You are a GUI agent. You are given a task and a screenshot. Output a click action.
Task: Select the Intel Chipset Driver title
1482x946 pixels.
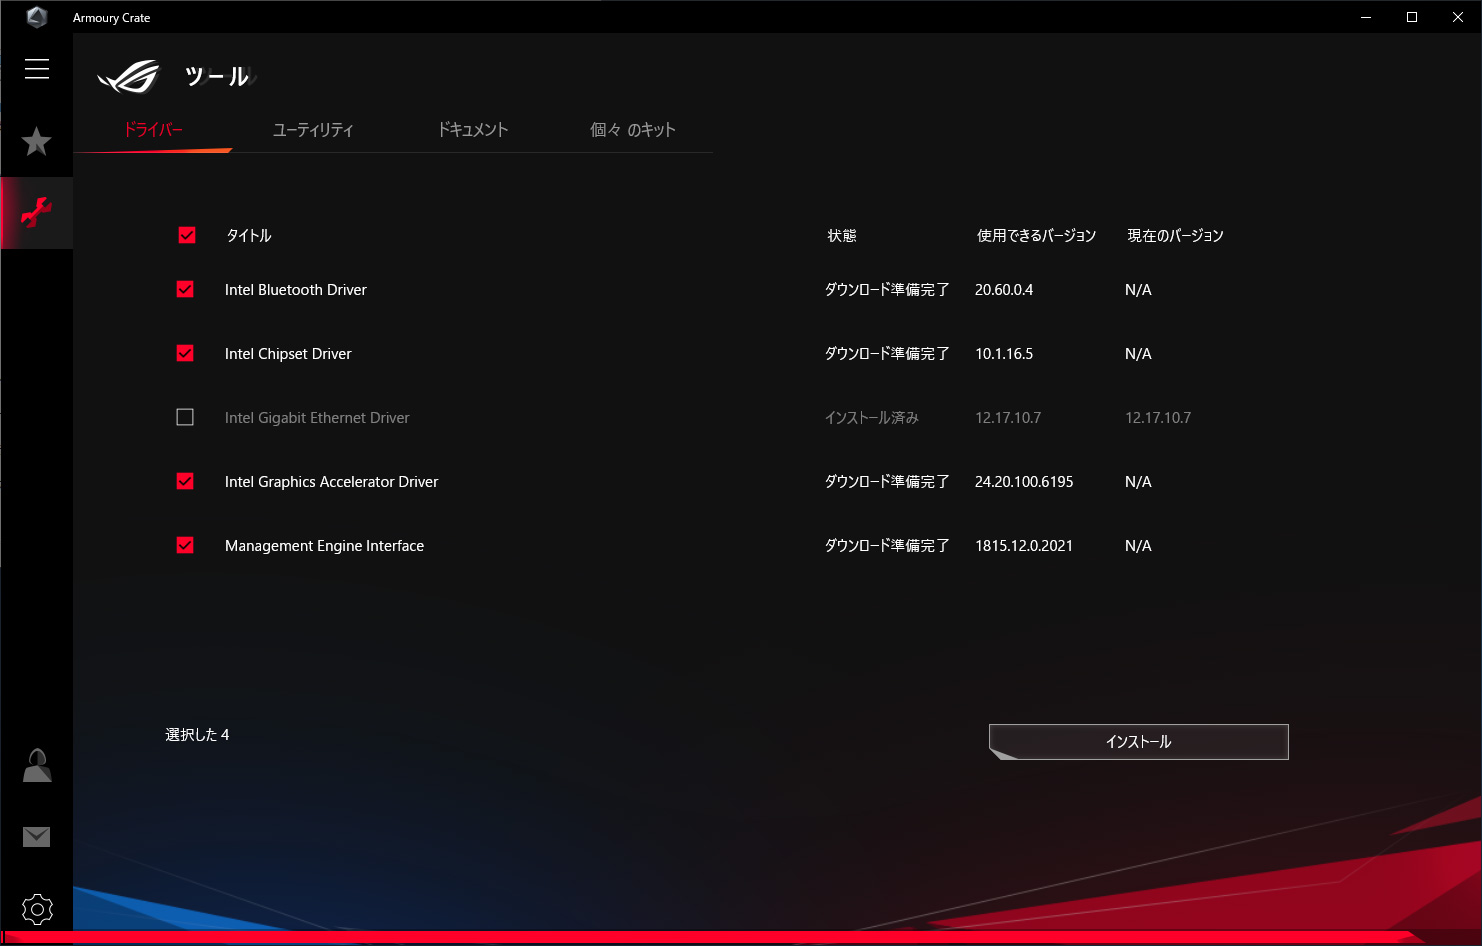point(288,354)
